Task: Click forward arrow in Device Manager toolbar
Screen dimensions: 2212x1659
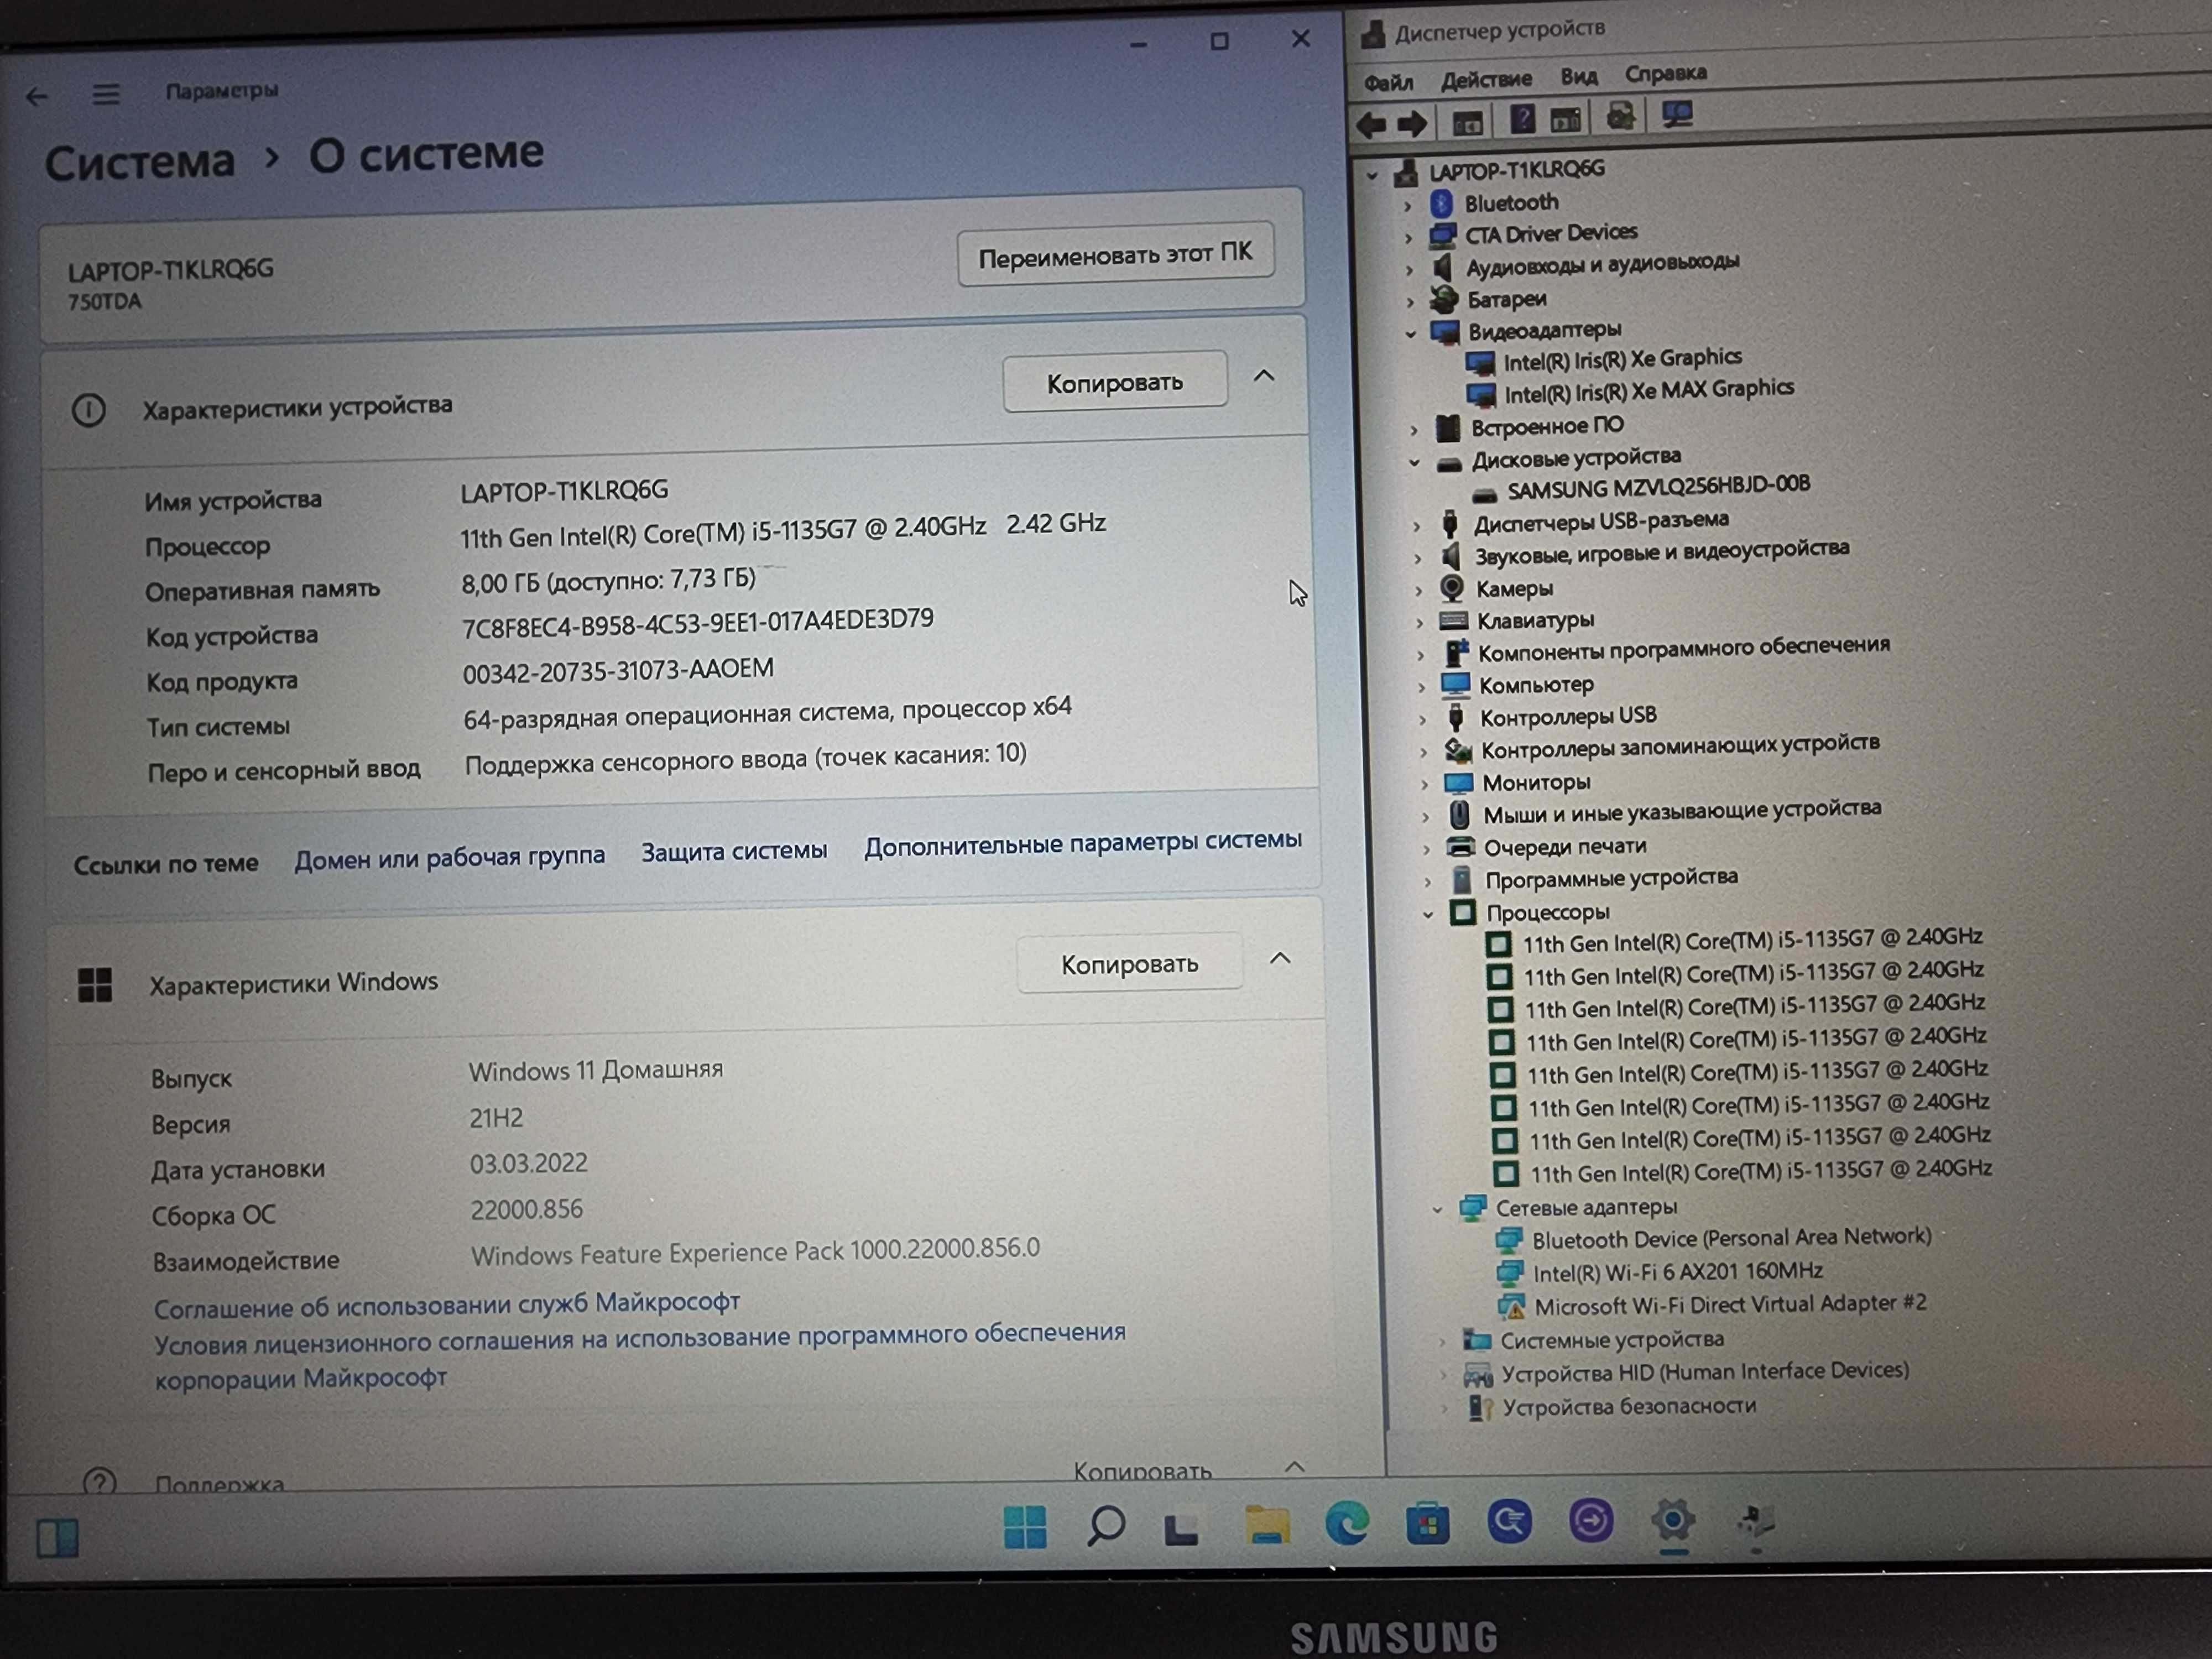Action: click(x=1412, y=124)
